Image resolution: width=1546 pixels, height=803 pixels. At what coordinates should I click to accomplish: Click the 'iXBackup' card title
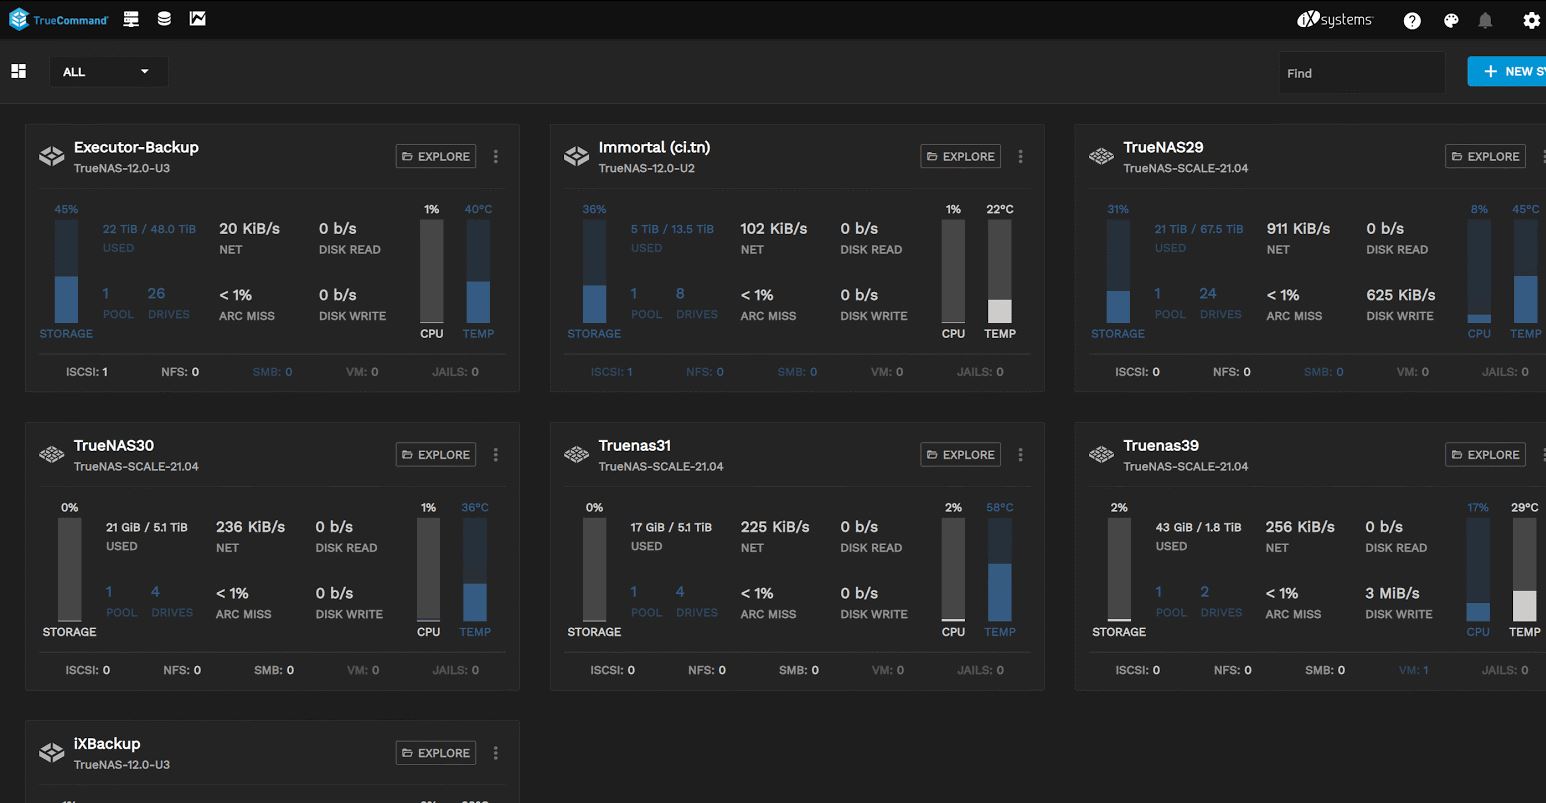[x=107, y=743]
